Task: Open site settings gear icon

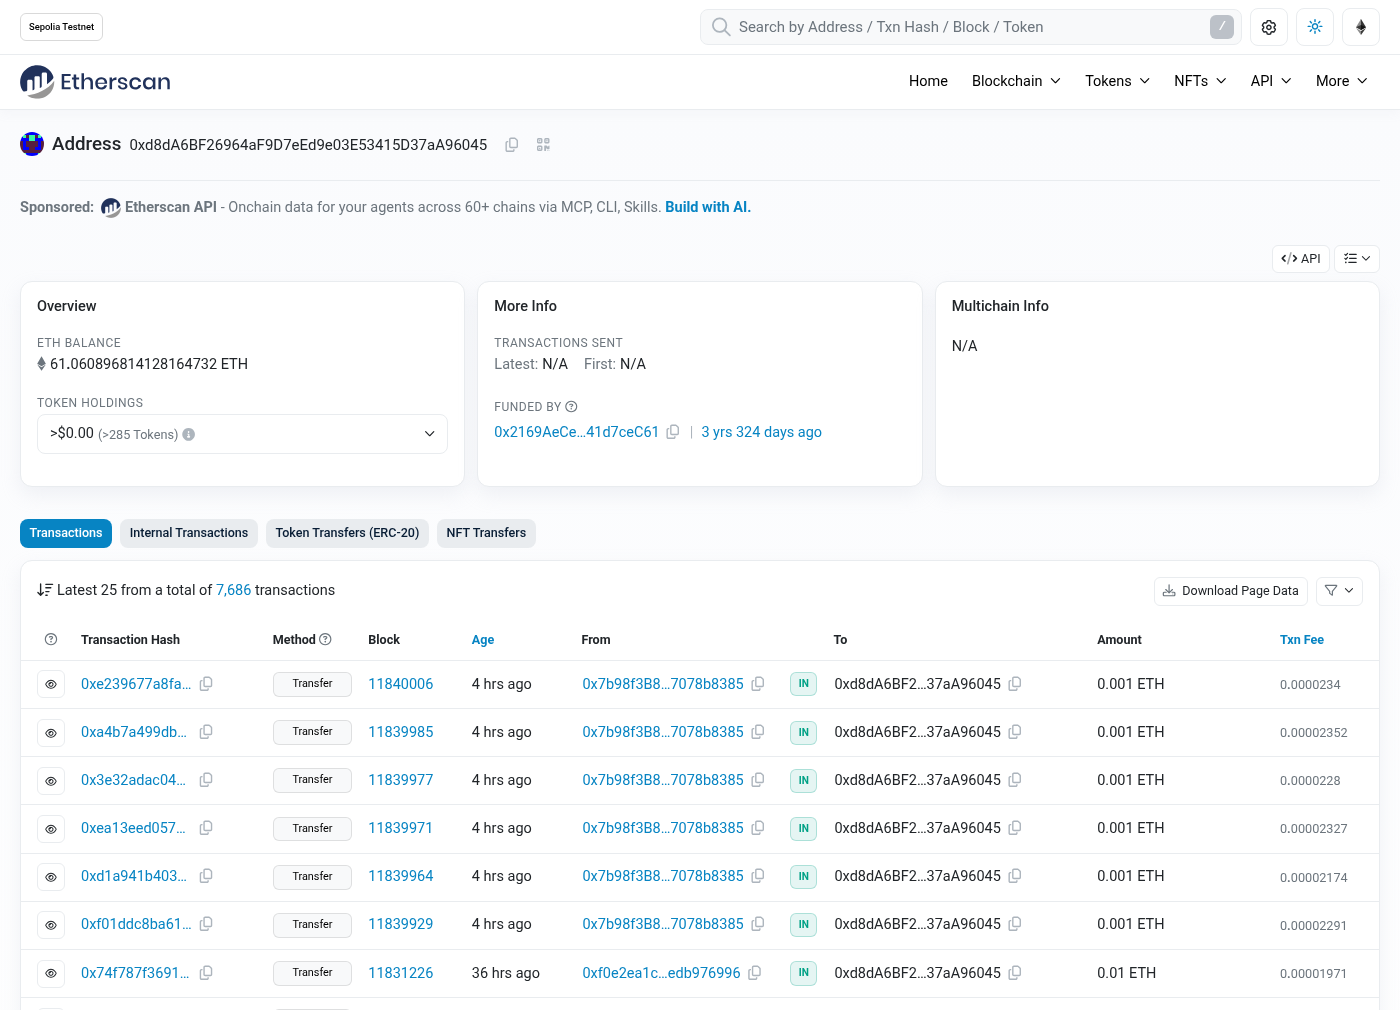Action: click(x=1269, y=27)
